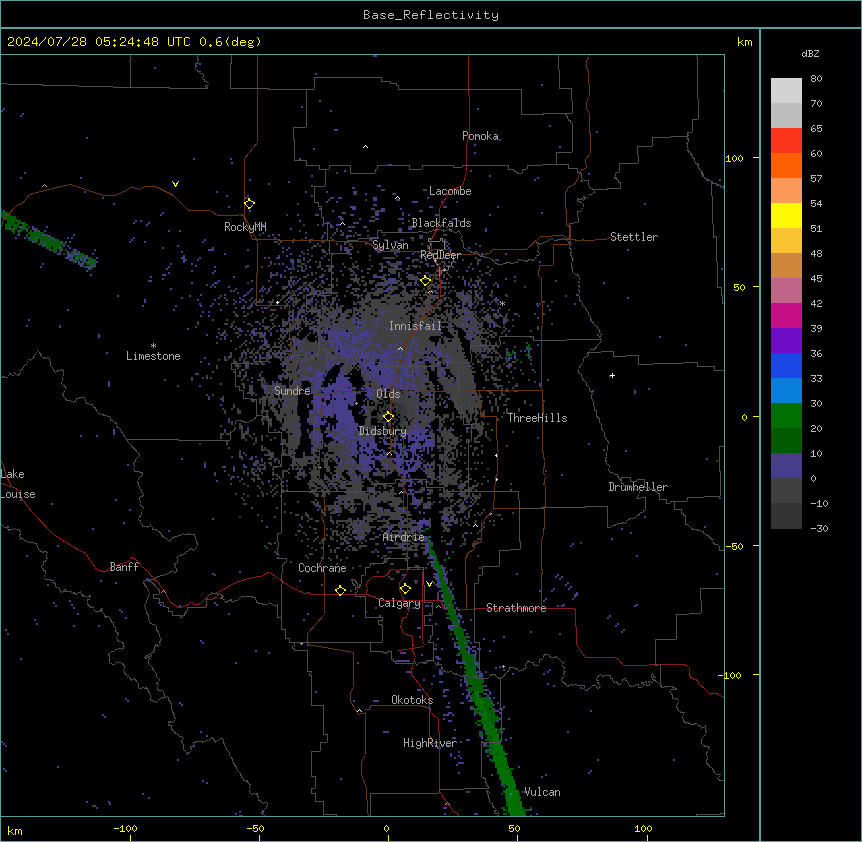
Task: Select the yellow V marker northeast of Calgary
Action: tap(429, 584)
